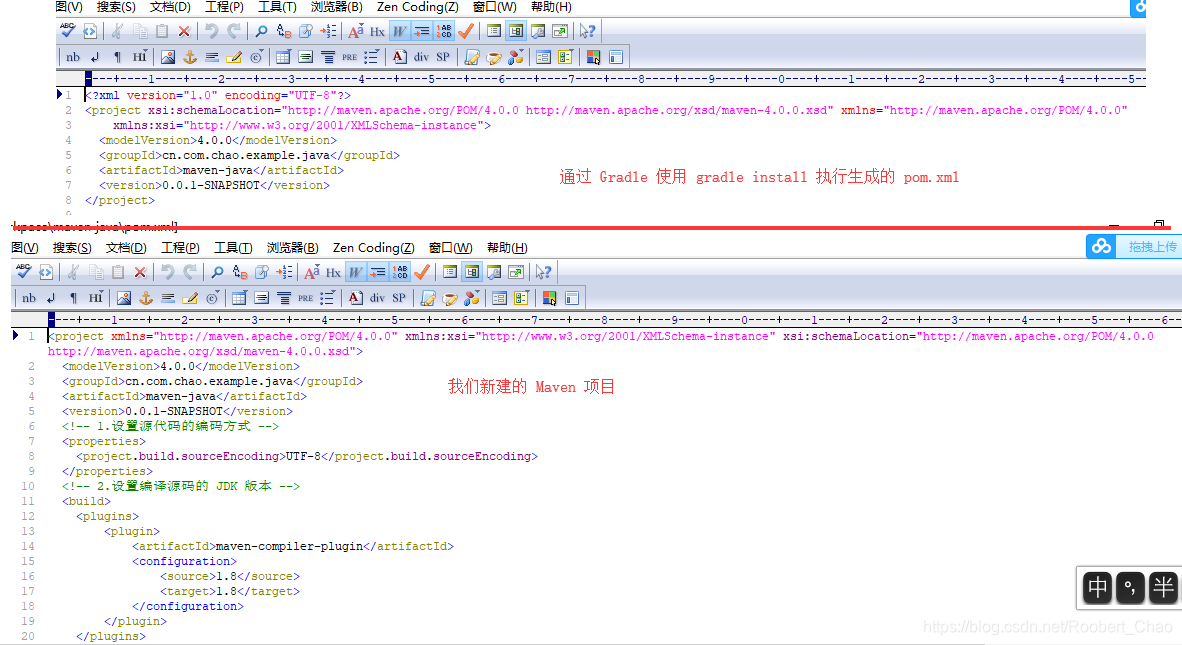Toggle auto indent in upper toolbar
The image size is (1182, 645).
click(421, 31)
